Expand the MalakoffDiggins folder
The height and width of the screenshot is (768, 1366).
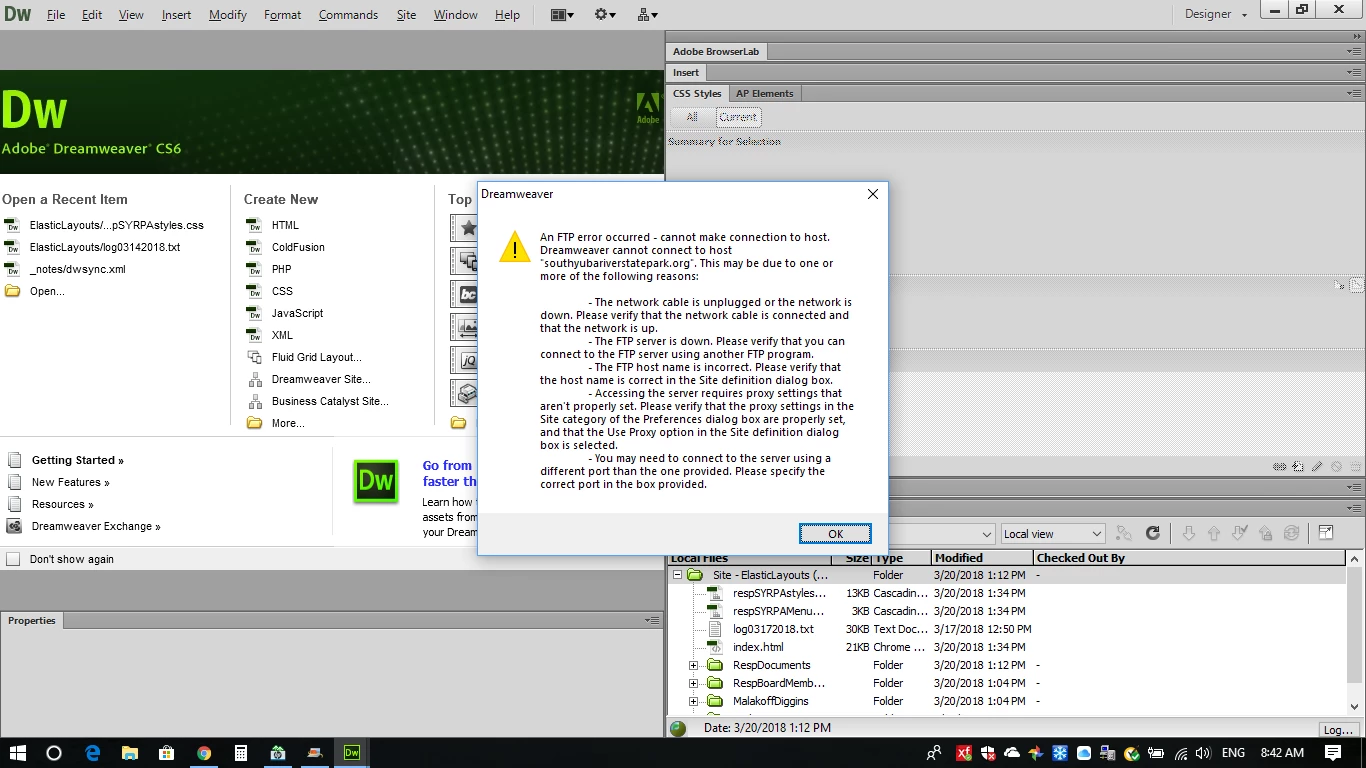click(x=693, y=701)
